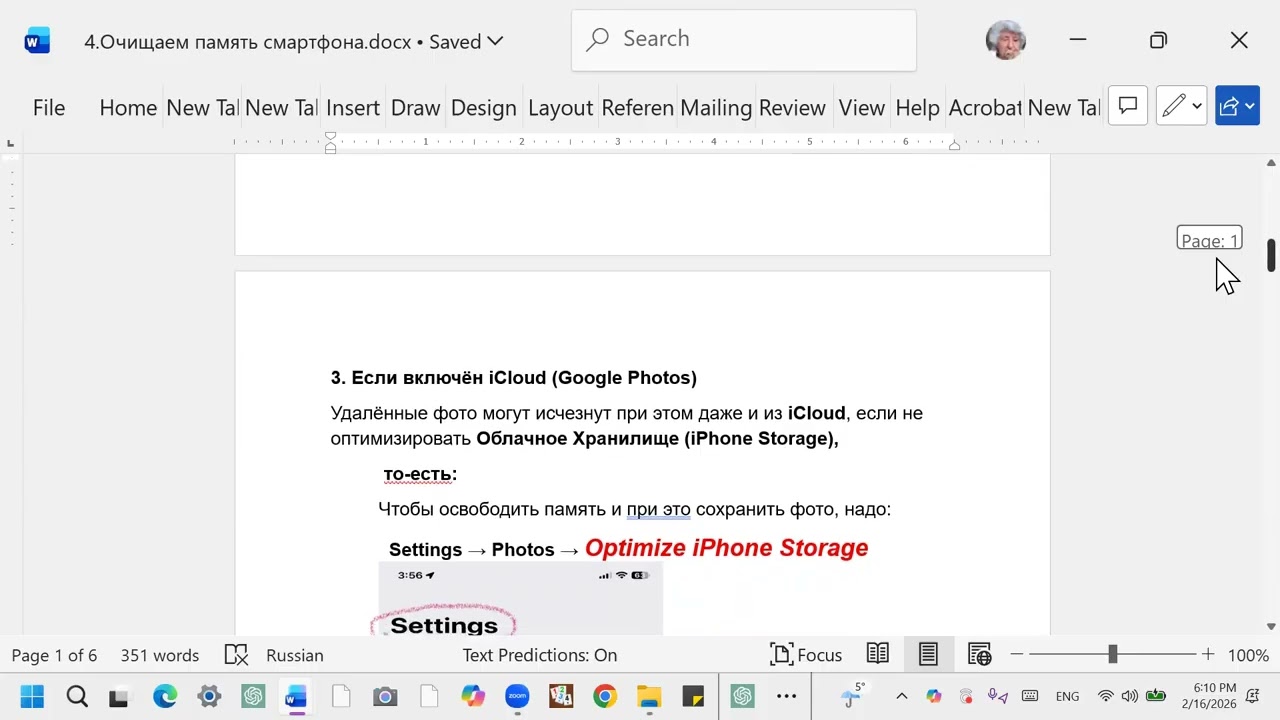
Task: Open File Explorer from taskbar
Action: pos(649,696)
